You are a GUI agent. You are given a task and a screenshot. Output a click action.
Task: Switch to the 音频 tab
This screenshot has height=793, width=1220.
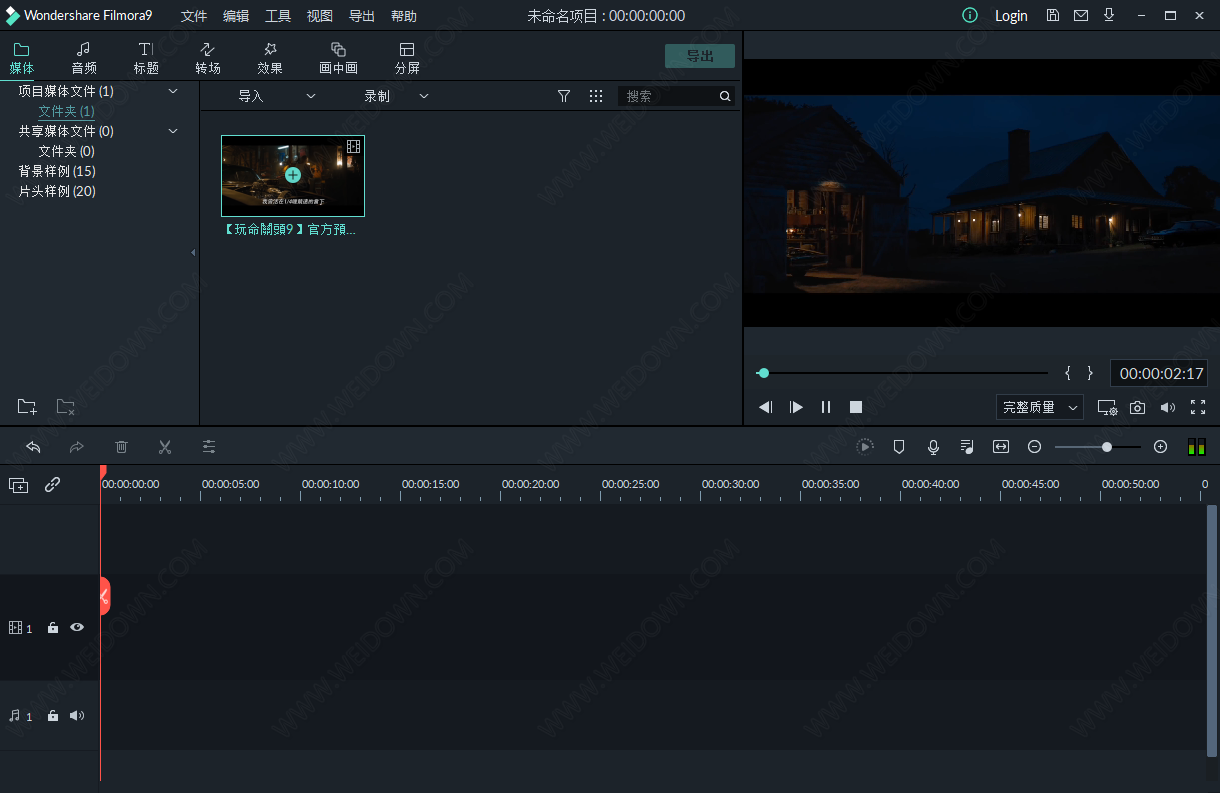pyautogui.click(x=84, y=58)
